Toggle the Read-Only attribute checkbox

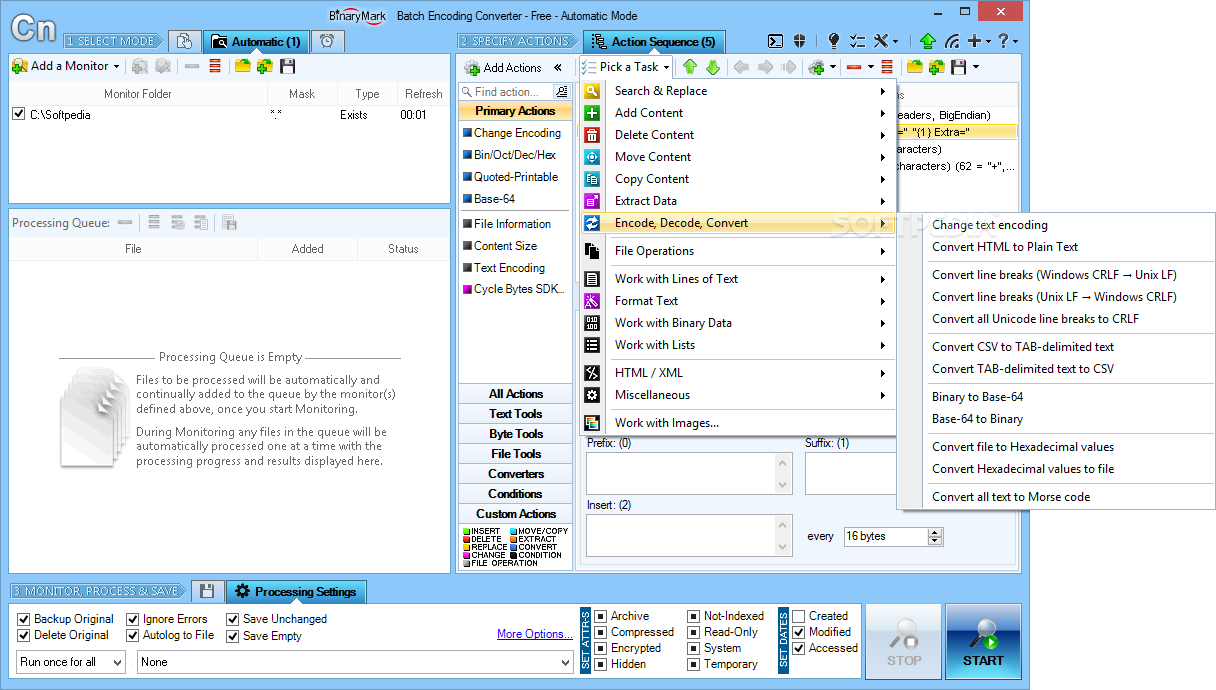(694, 632)
